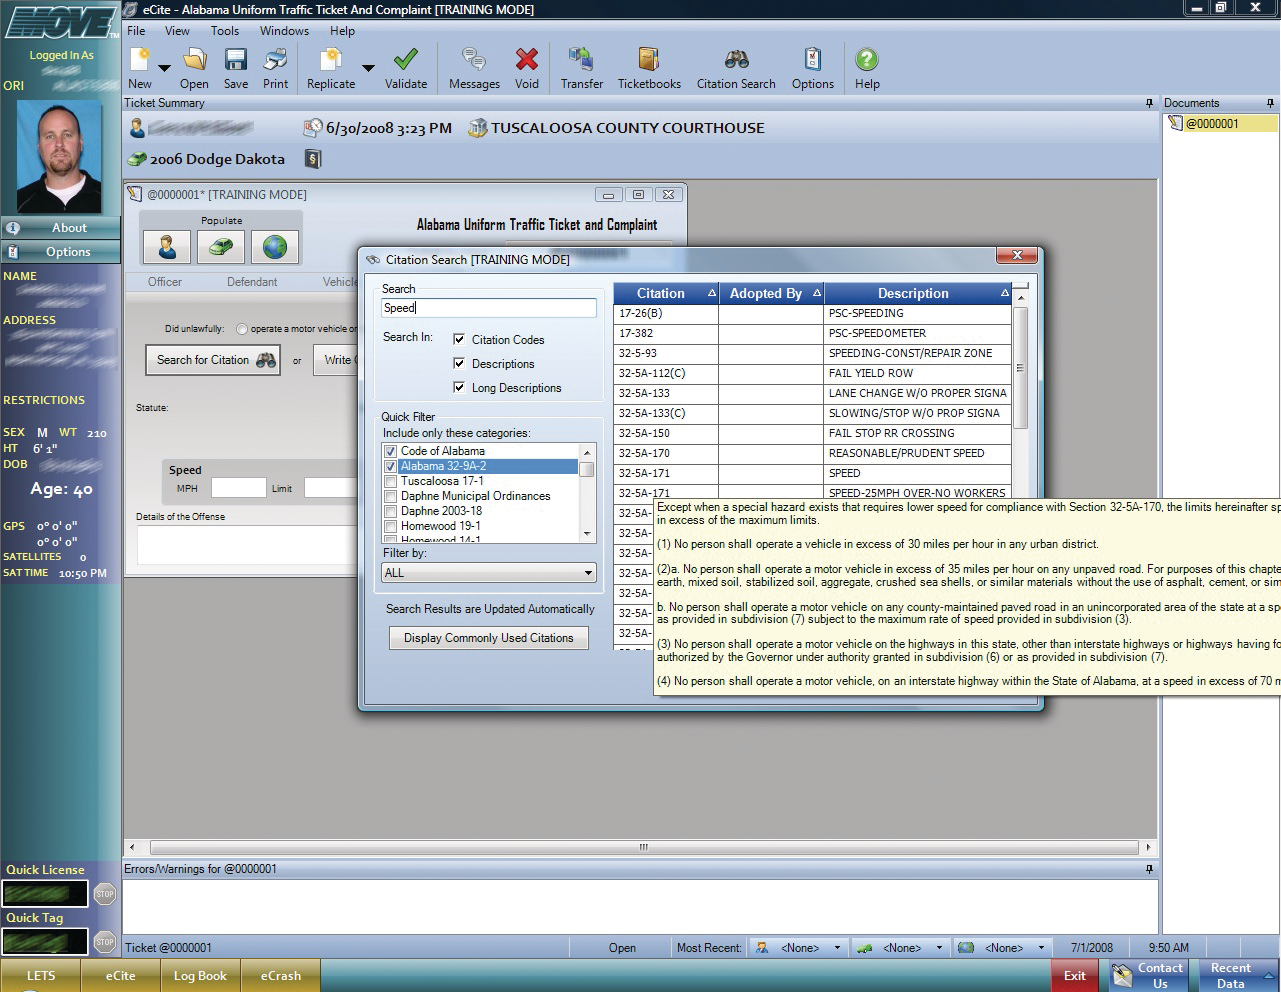
Task: Populate location with globe icon
Action: tap(275, 246)
